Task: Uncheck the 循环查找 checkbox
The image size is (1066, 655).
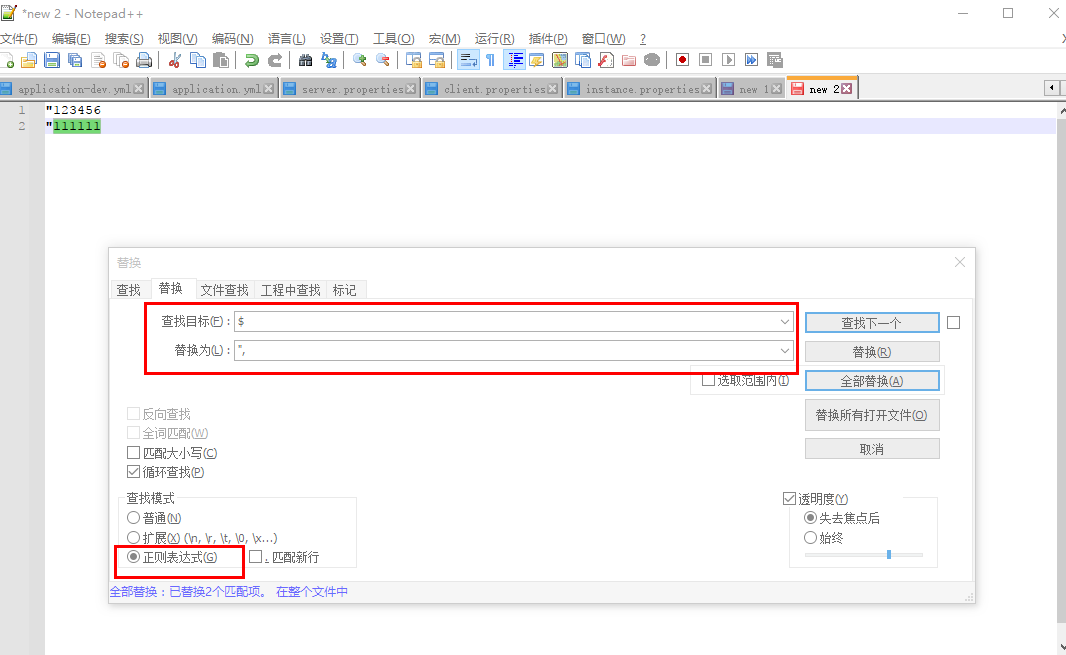Action: (133, 472)
